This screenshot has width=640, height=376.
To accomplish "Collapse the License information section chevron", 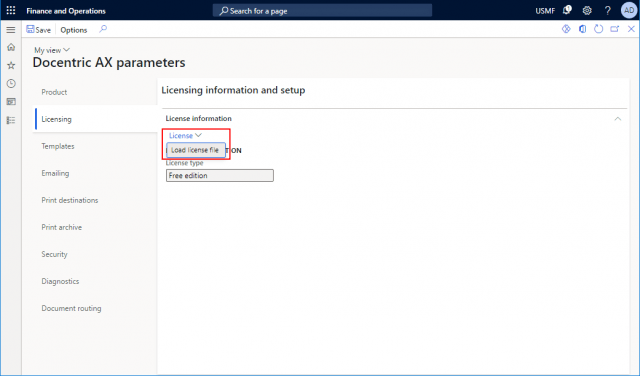I will click(x=618, y=119).
